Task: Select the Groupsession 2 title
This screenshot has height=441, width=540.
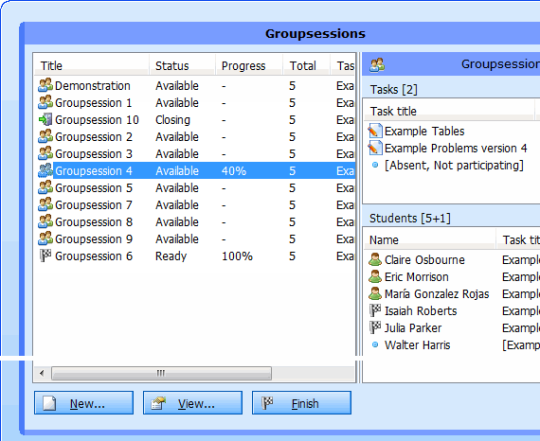Action: tap(94, 137)
